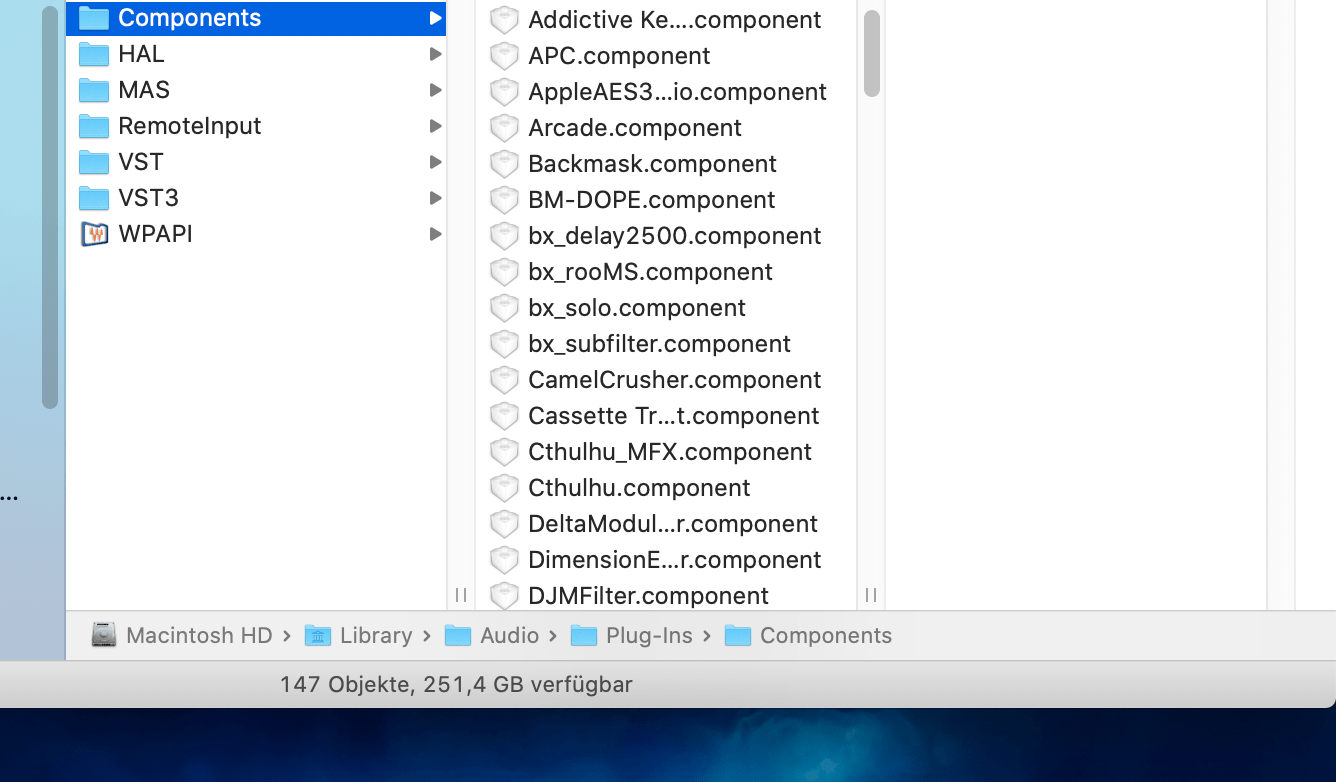Click the CamelCrusher.component shield icon
The height and width of the screenshot is (782, 1336).
[x=504, y=380]
